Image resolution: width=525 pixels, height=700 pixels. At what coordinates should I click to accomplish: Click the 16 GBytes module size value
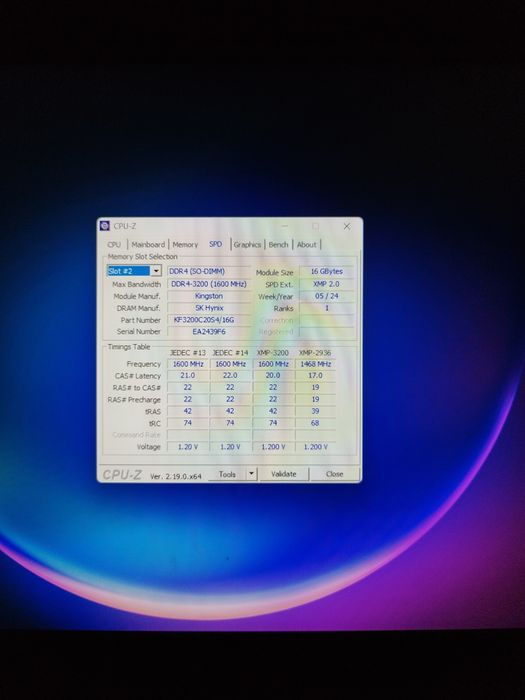coord(327,271)
